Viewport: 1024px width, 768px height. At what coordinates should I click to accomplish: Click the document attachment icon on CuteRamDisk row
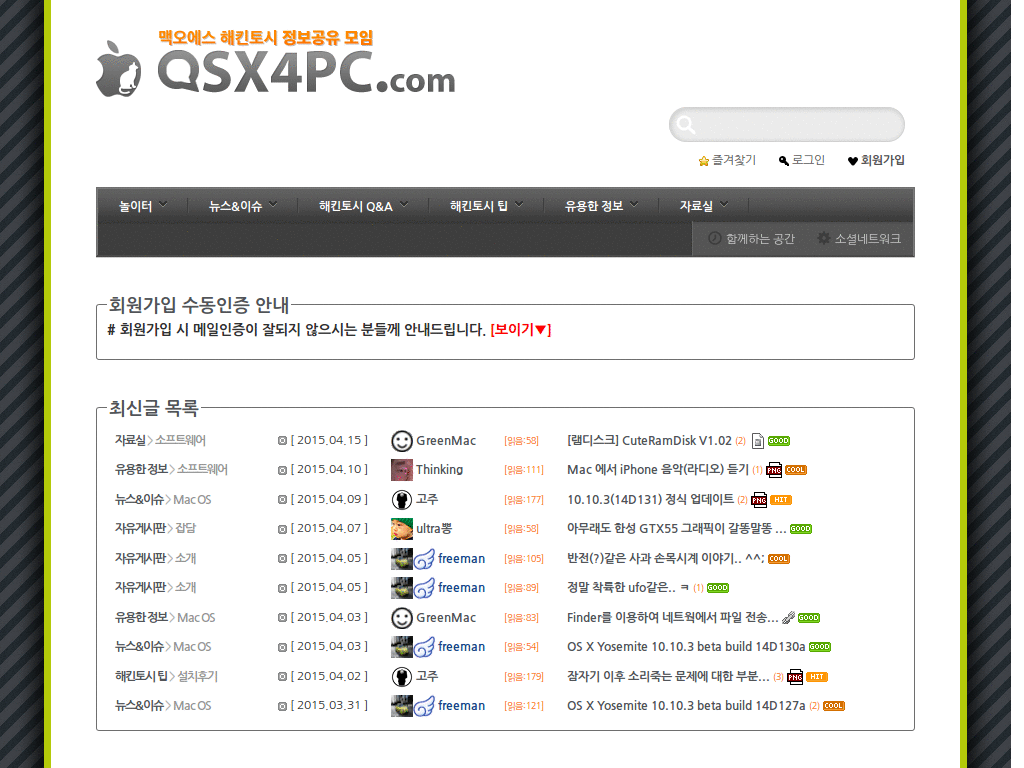click(758, 441)
